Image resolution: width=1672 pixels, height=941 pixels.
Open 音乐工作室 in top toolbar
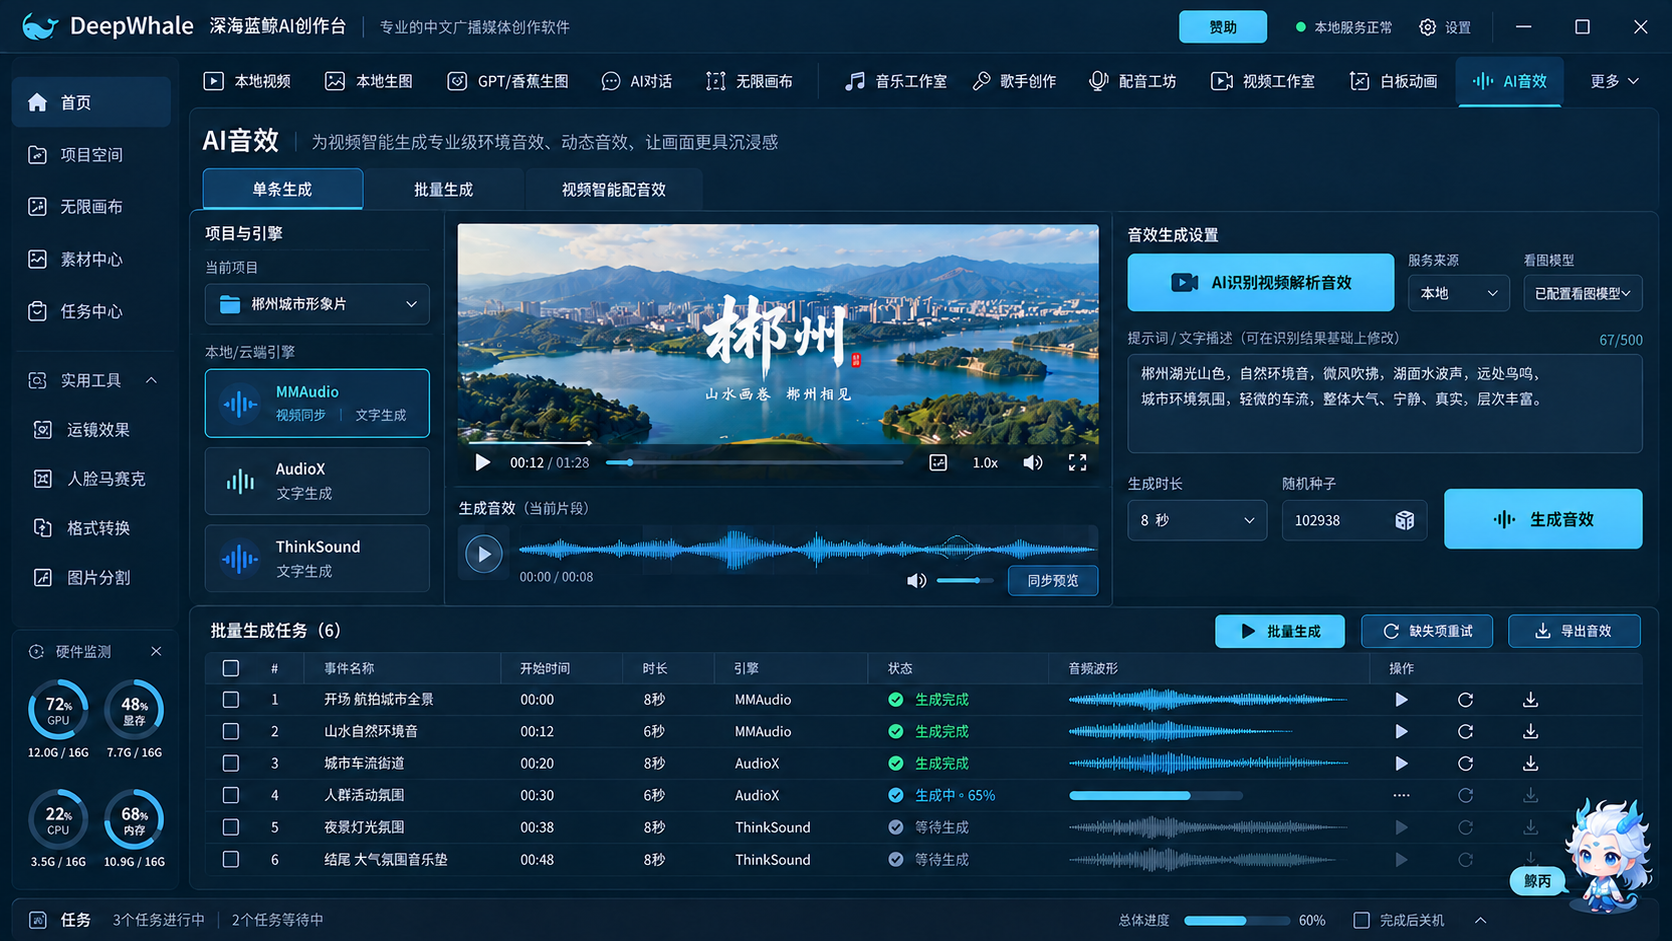click(895, 81)
